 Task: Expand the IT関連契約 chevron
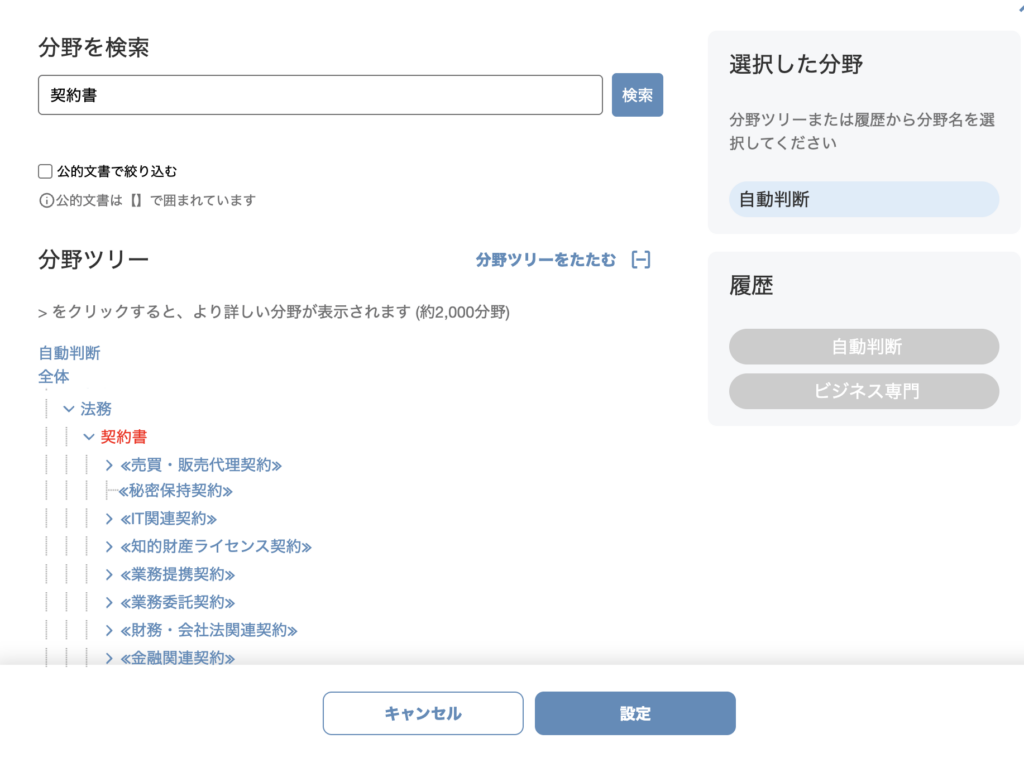(x=109, y=519)
